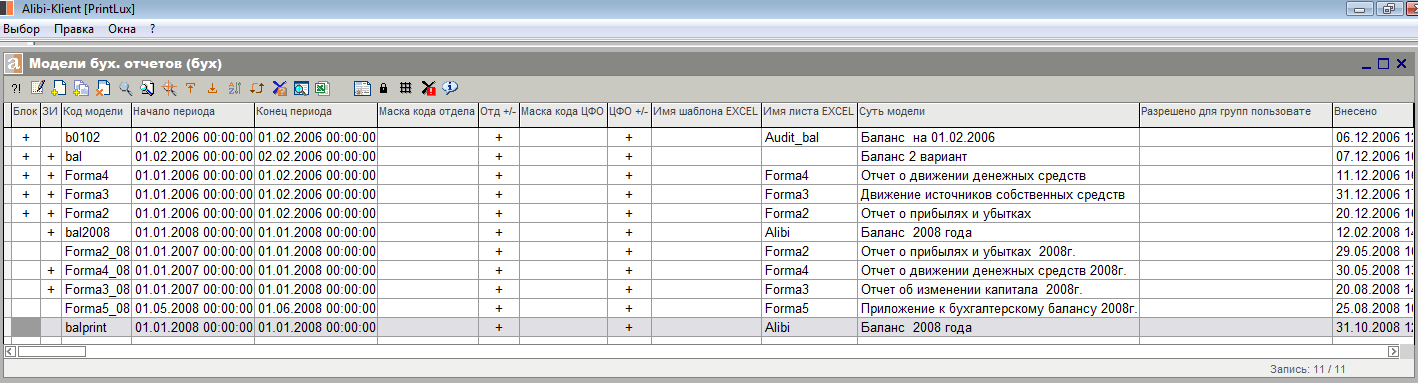Image resolution: width=1418 pixels, height=383 pixels.
Task: Toggle ЦФО +/- for Forma5_08 row
Action: tap(629, 308)
